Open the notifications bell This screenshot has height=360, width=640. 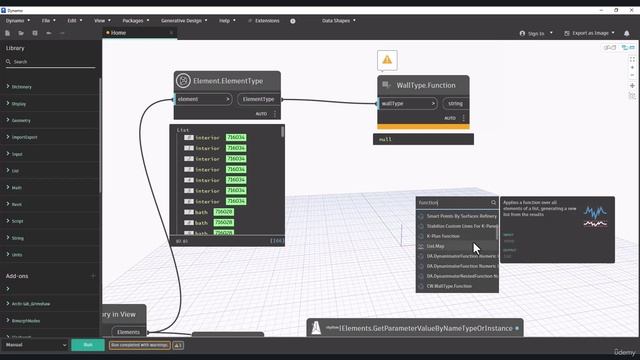tap(627, 33)
